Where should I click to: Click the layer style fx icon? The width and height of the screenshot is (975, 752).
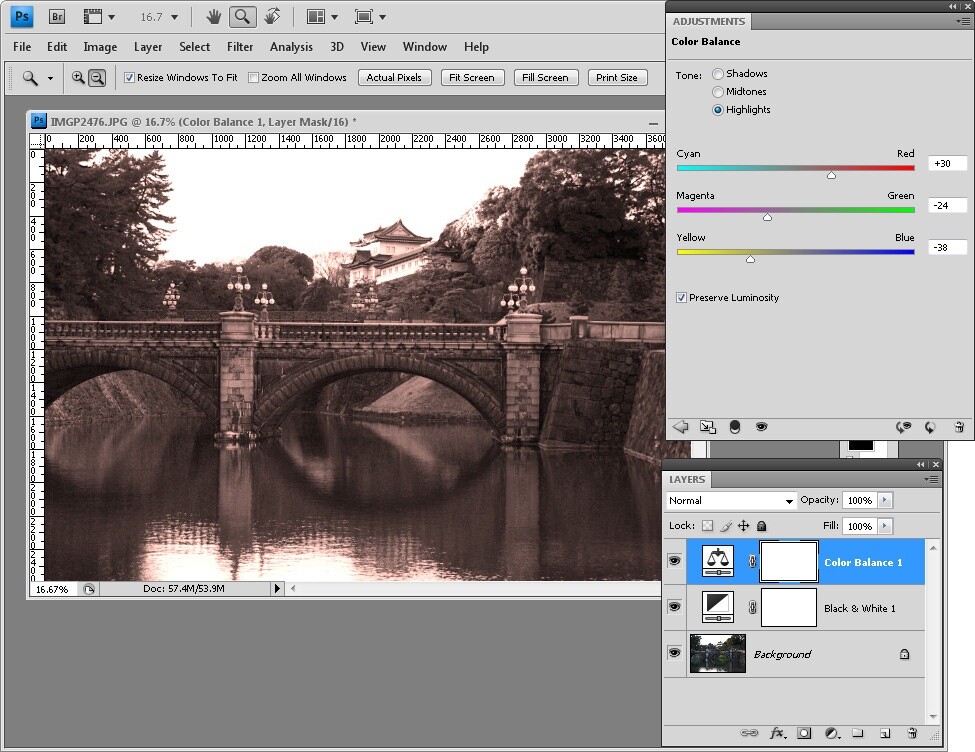click(x=777, y=733)
